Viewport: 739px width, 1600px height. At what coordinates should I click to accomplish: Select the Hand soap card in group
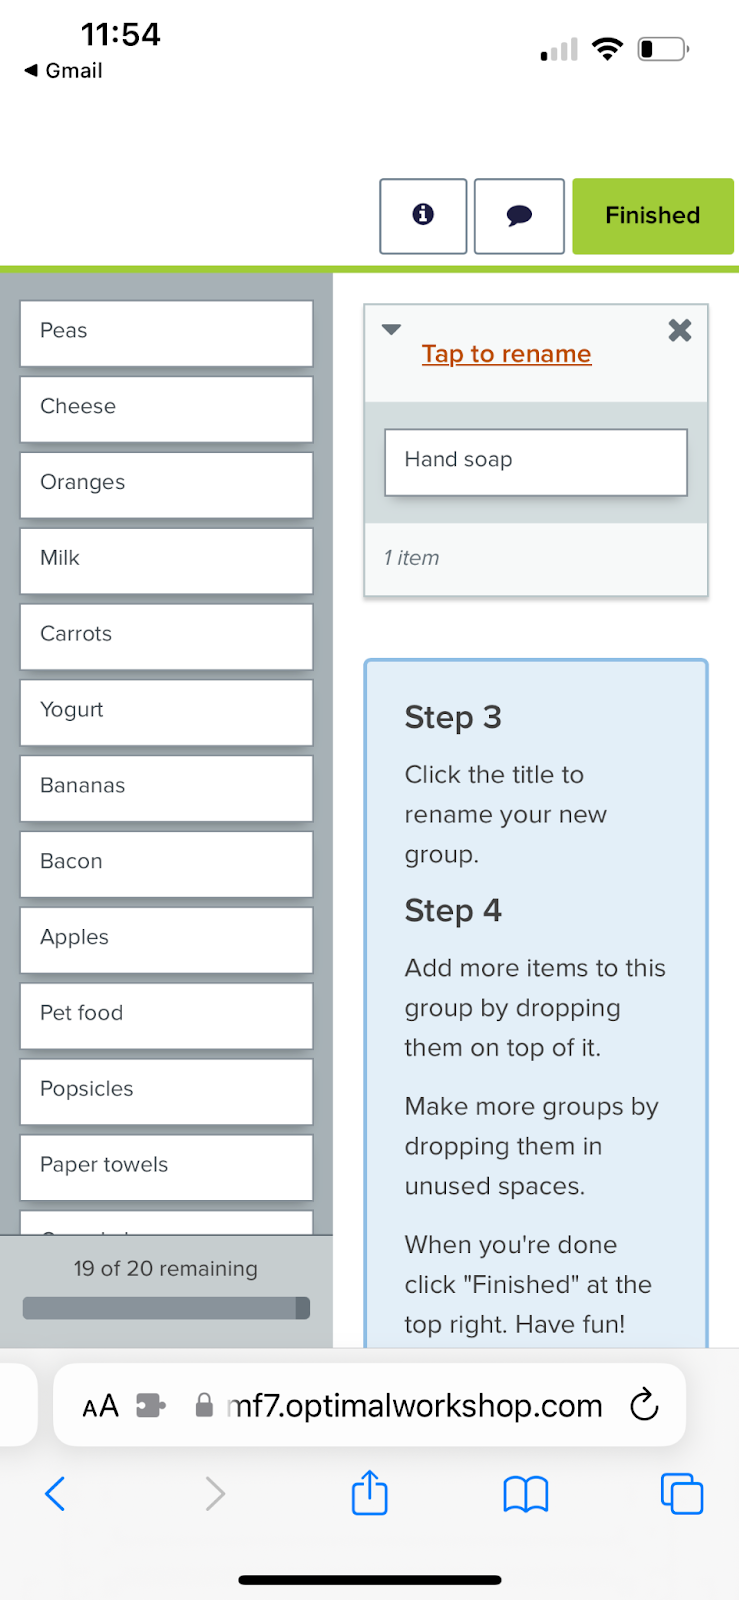(536, 462)
